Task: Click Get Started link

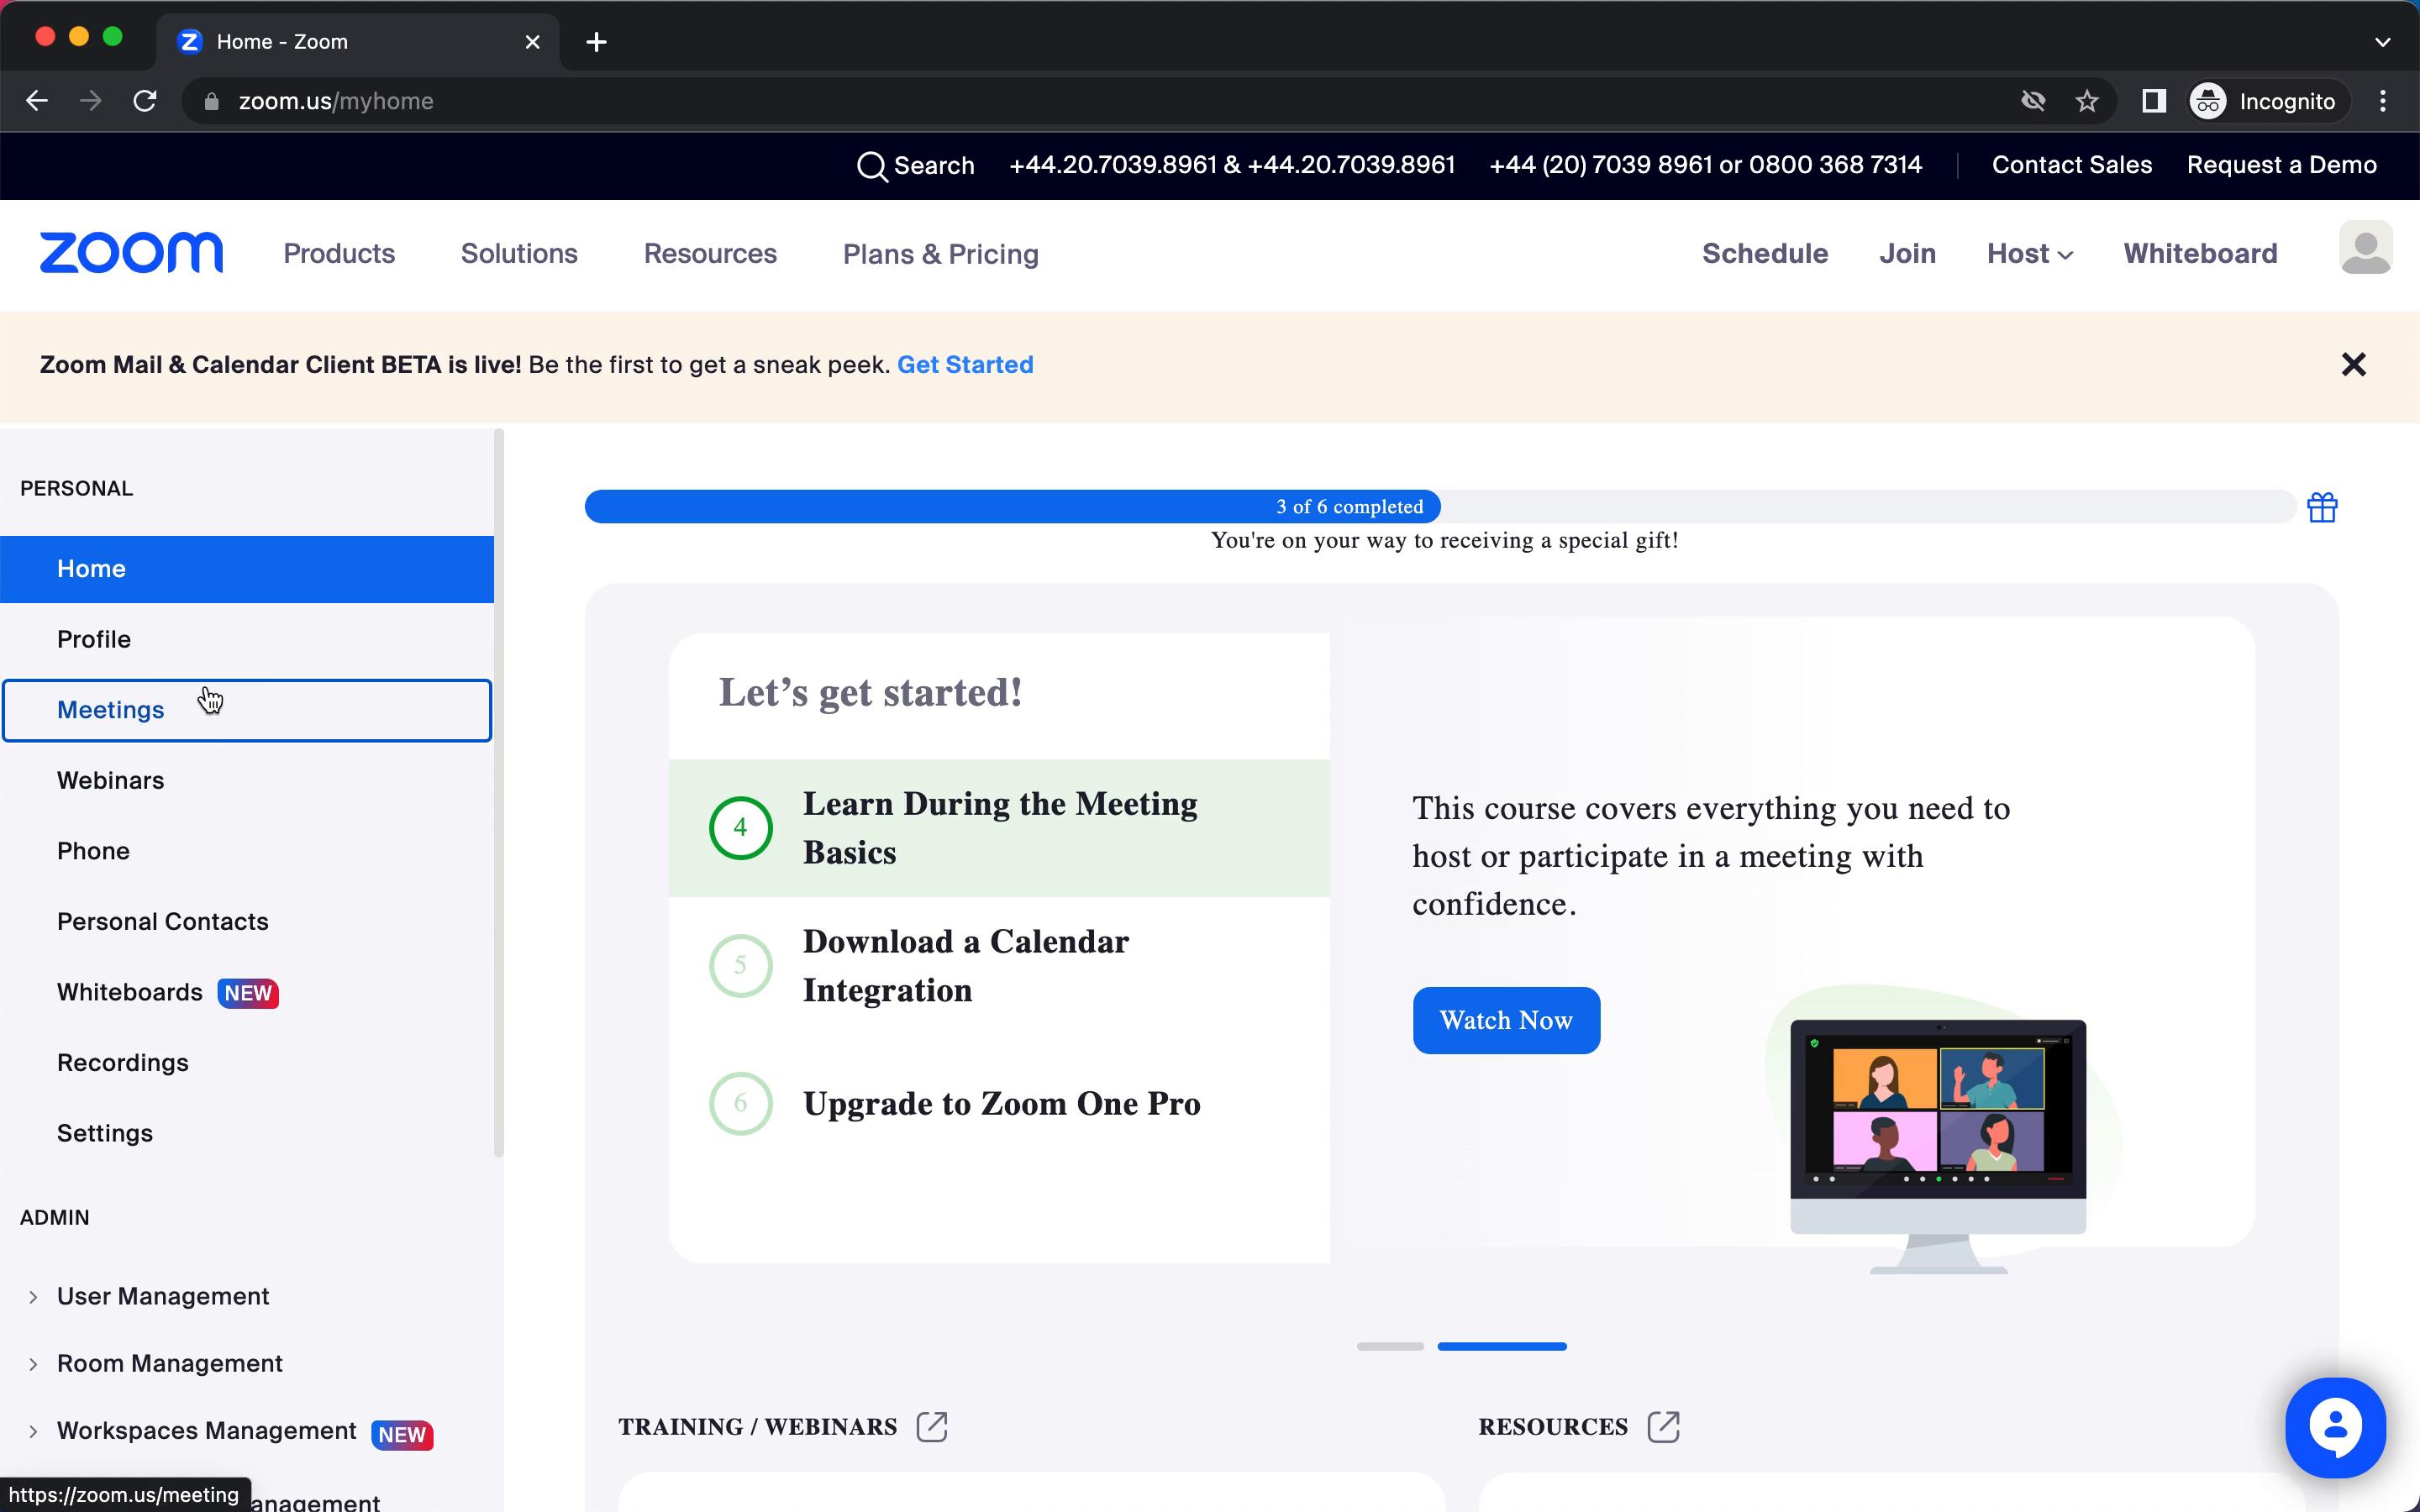Action: point(965,364)
